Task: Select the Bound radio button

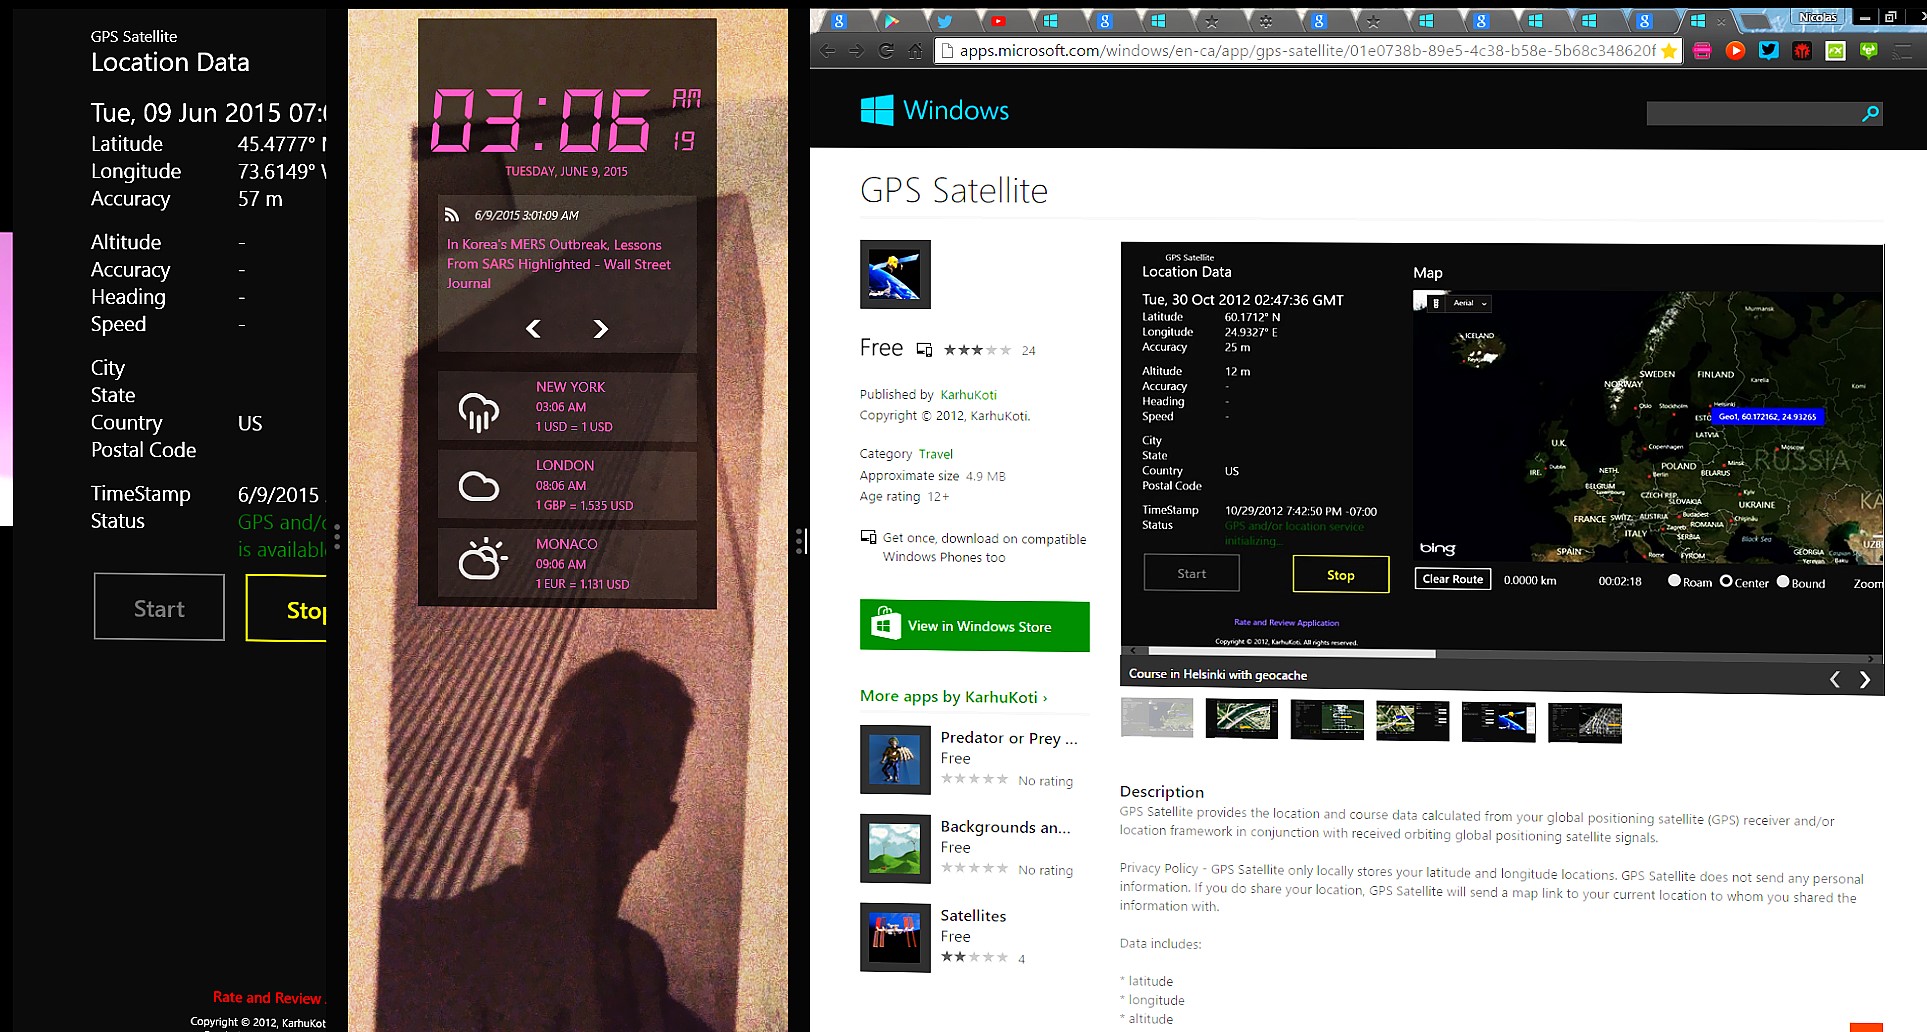Action: click(x=1783, y=581)
